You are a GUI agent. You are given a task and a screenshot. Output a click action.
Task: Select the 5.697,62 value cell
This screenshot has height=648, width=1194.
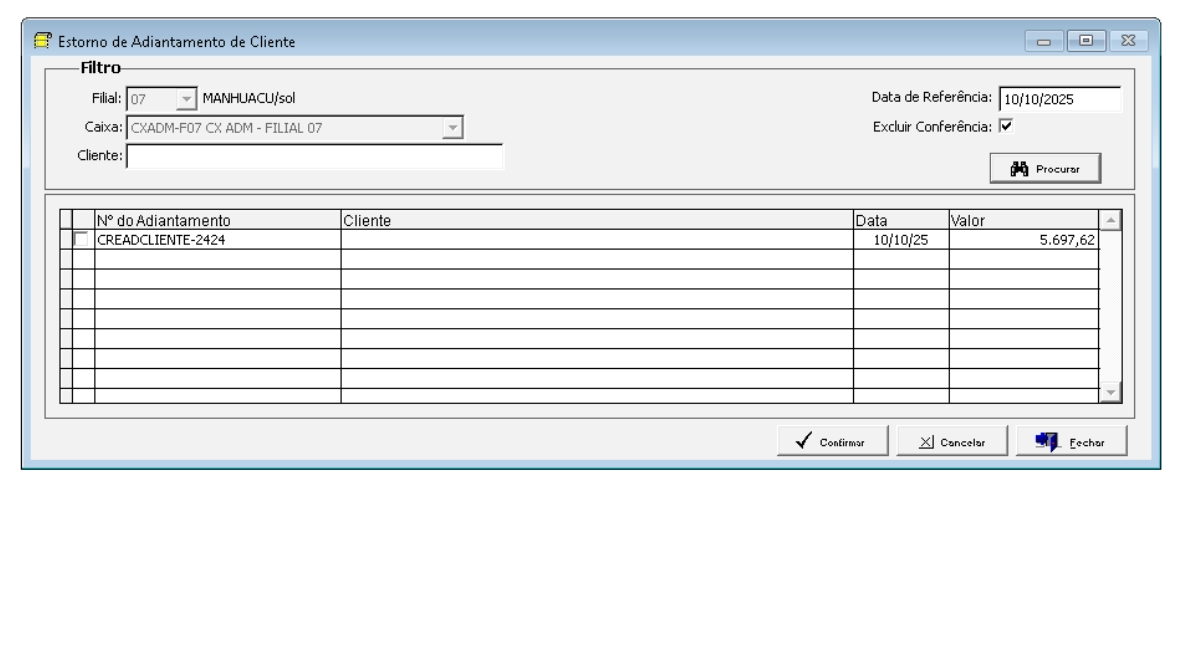(1023, 239)
